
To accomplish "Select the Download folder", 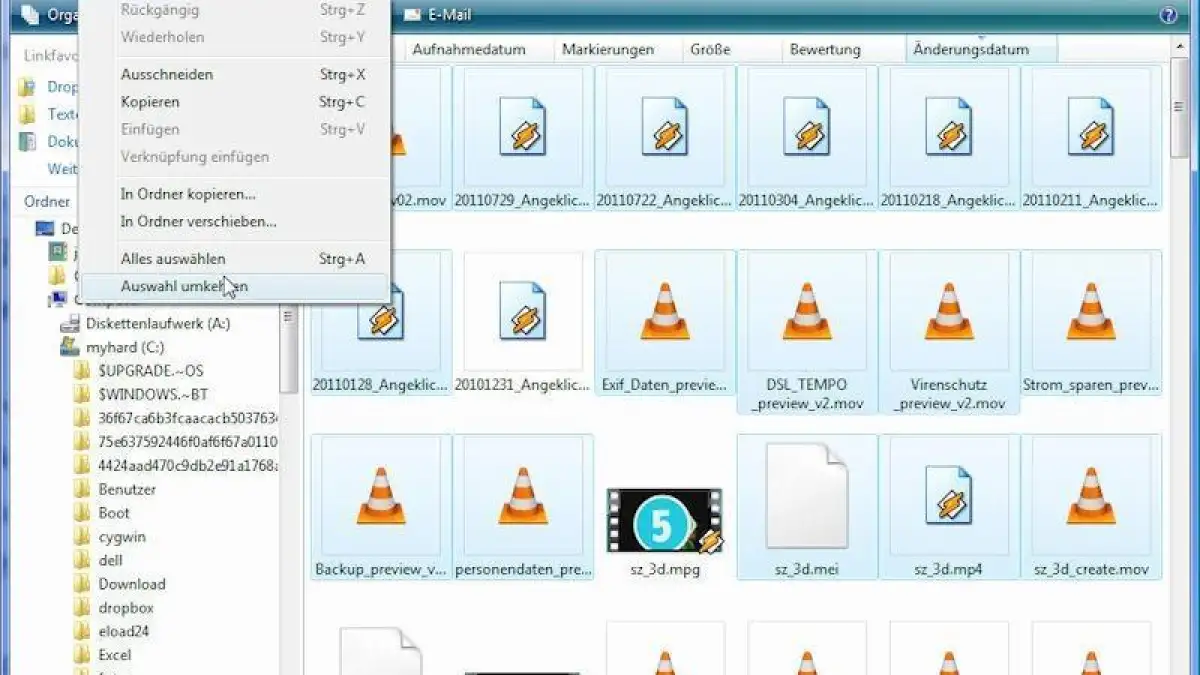I will pyautogui.click(x=131, y=583).
